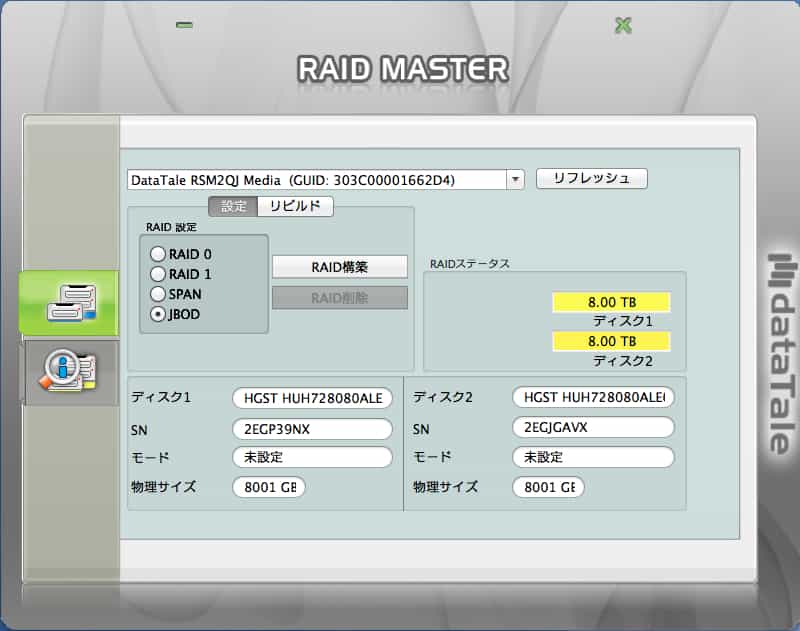Switch to the リビルド tab
This screenshot has height=631, width=800.
tap(295, 206)
